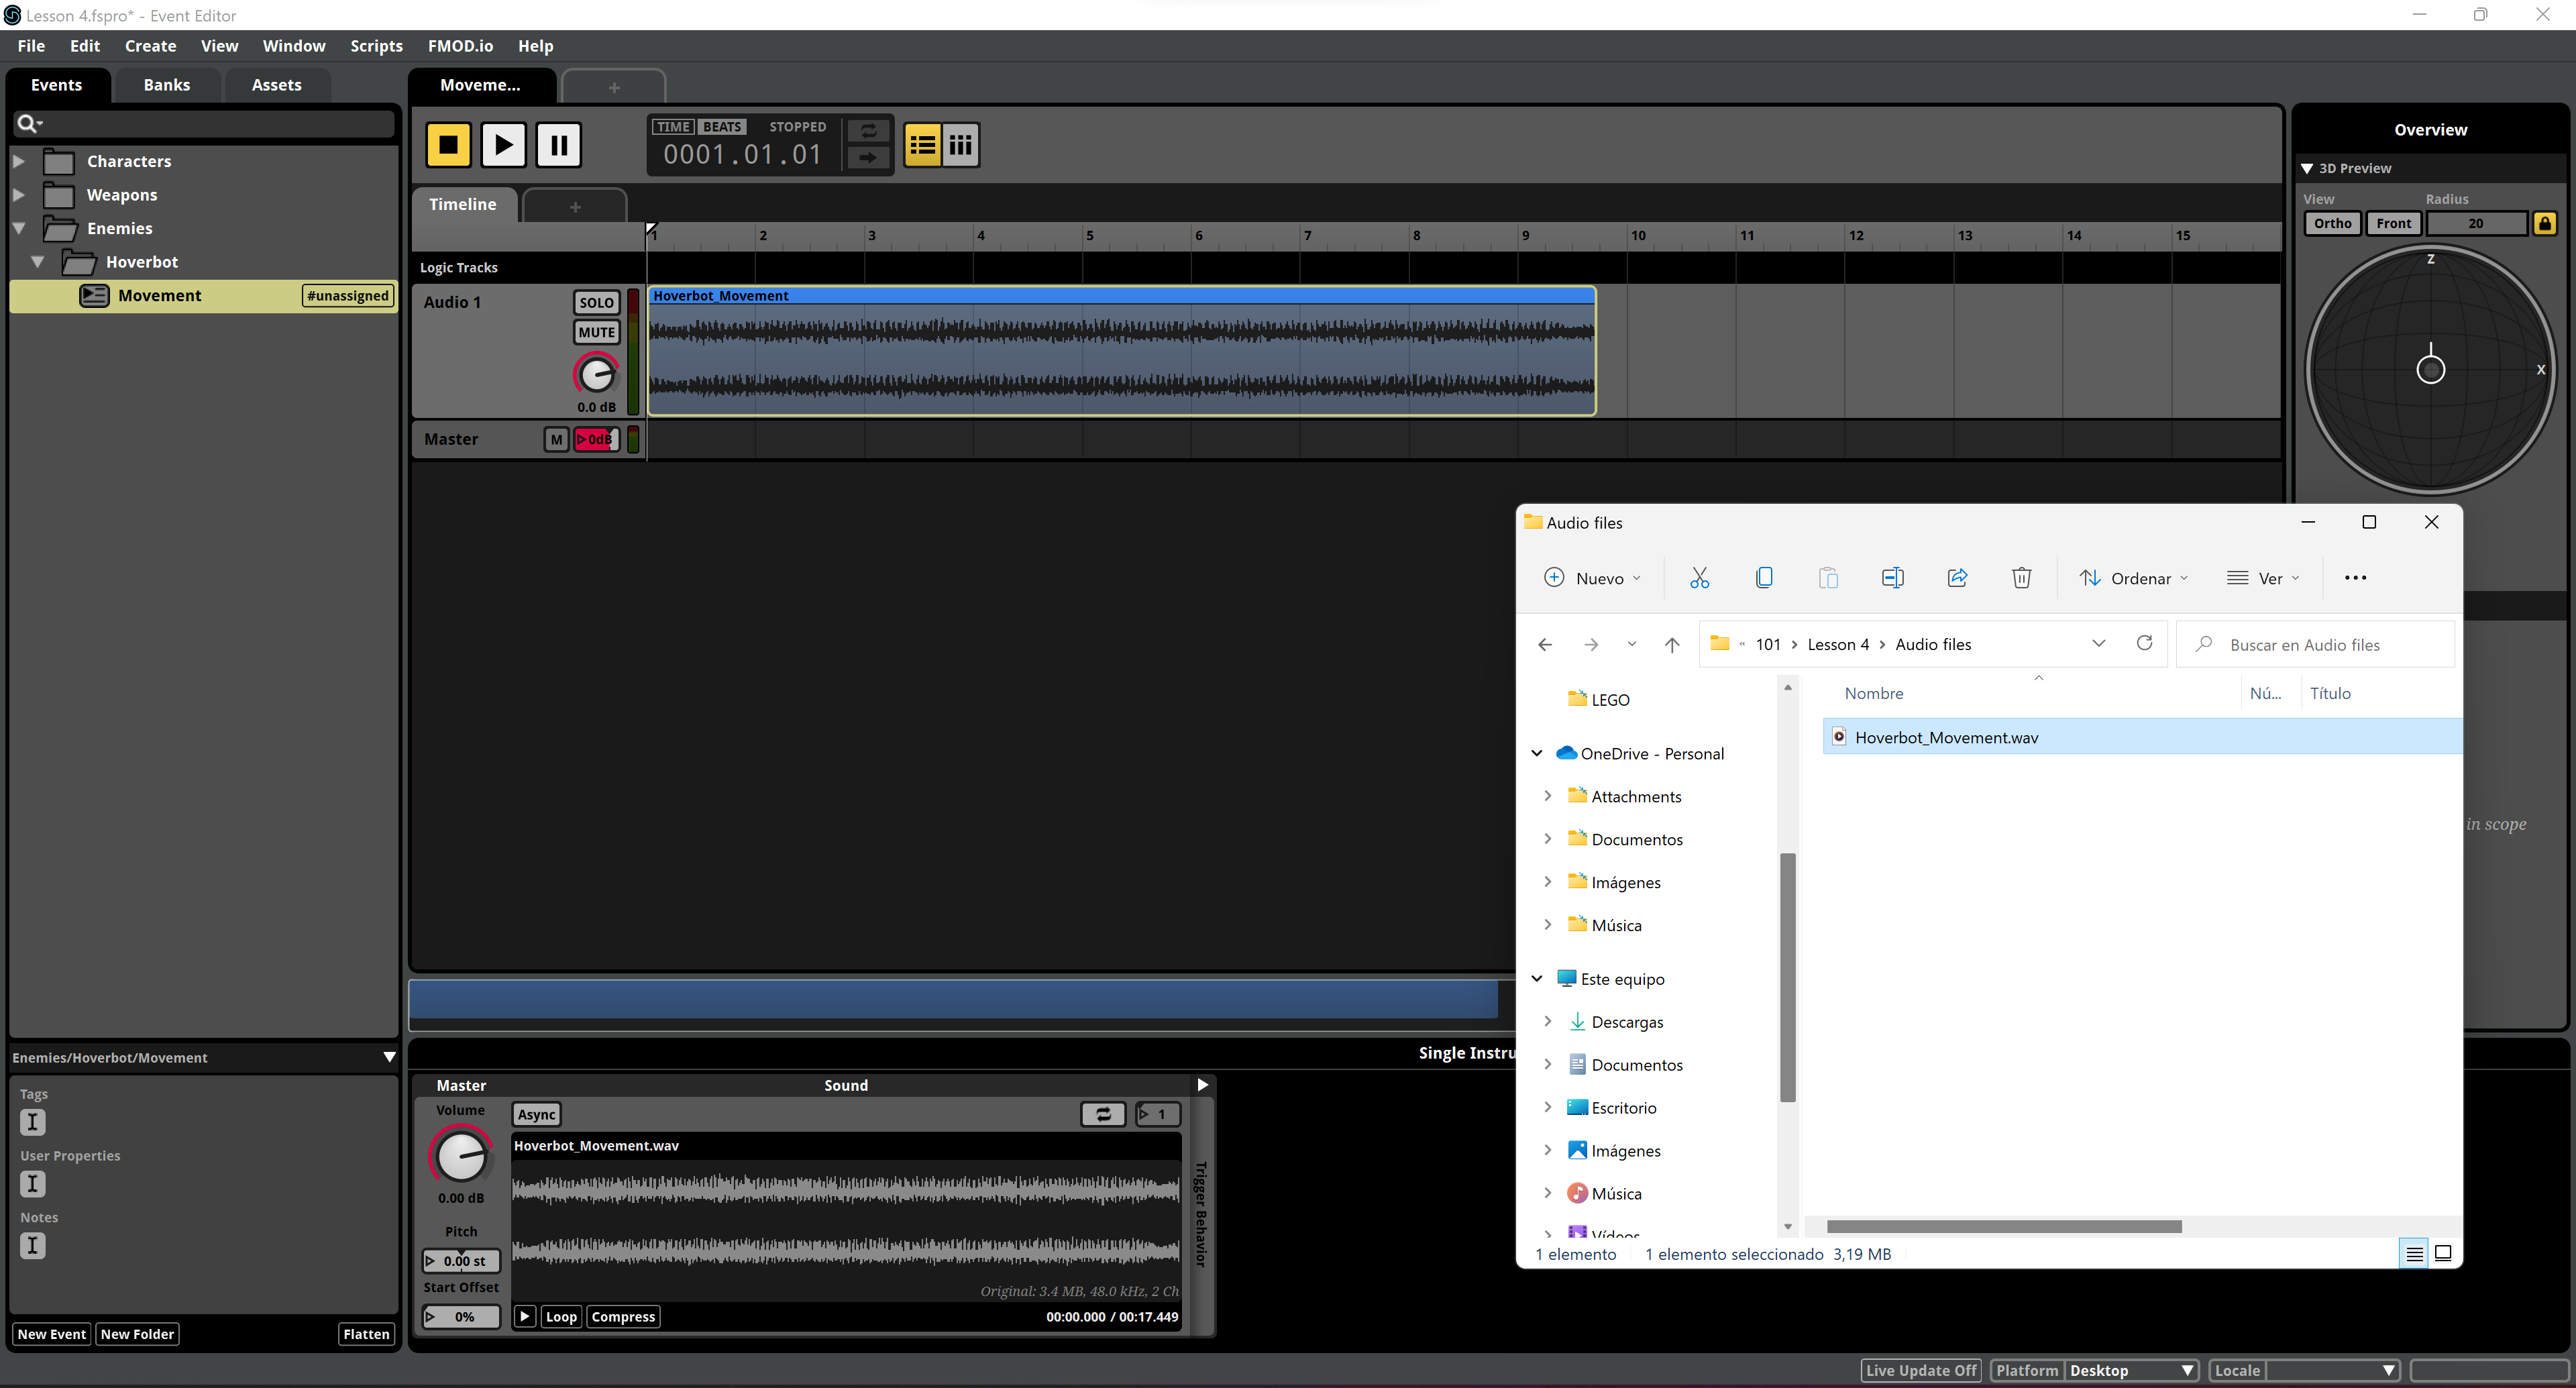Switch to list tracks view icon
Viewport: 2576px width, 1388px height.
coord(922,145)
